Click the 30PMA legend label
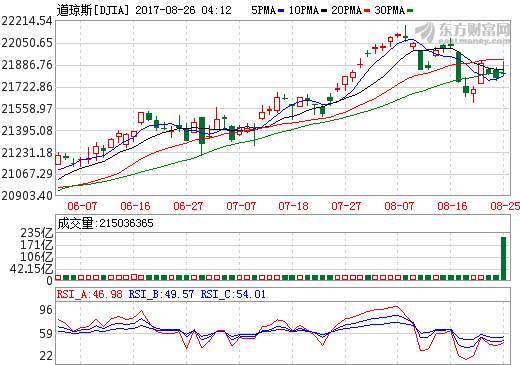This screenshot has width=520, height=365. click(x=390, y=10)
